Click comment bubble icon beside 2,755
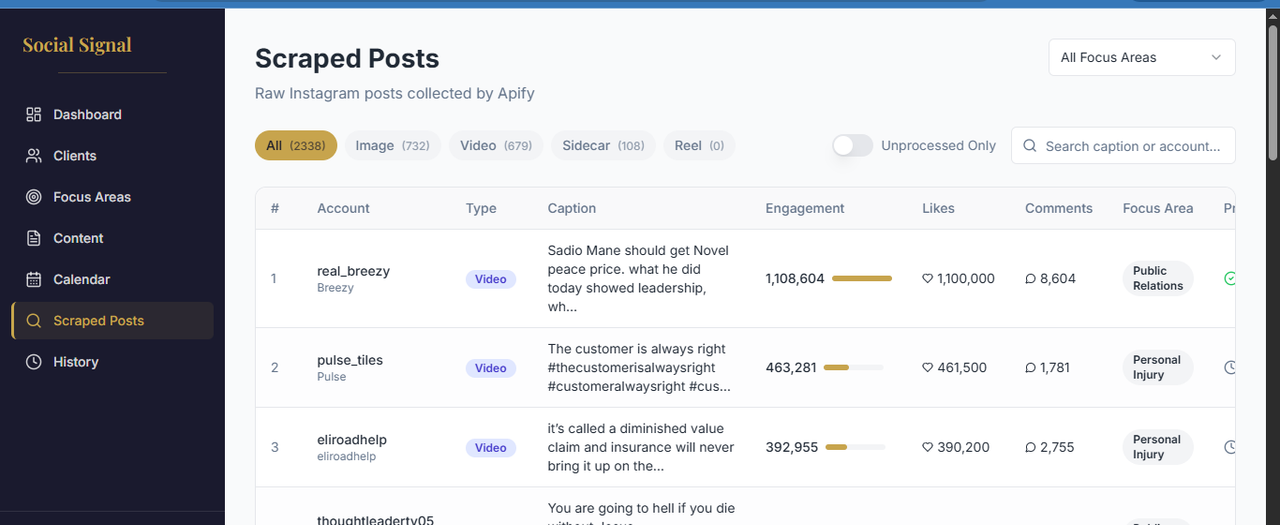The height and width of the screenshot is (525, 1280). coord(1031,448)
